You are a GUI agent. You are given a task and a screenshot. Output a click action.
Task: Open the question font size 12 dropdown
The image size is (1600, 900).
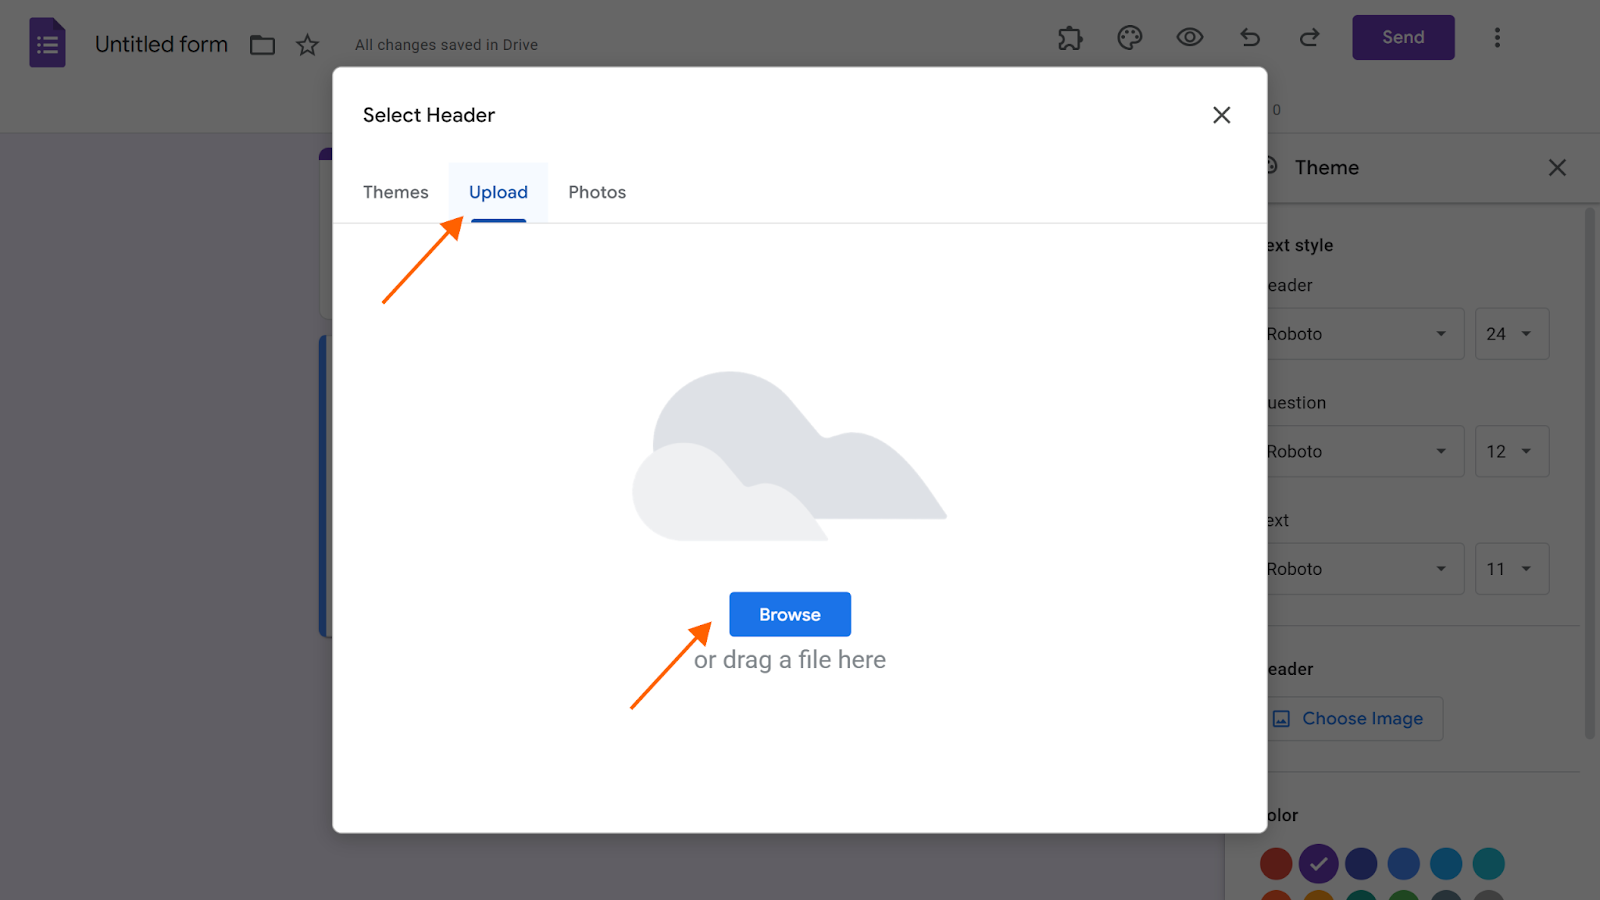(1511, 452)
